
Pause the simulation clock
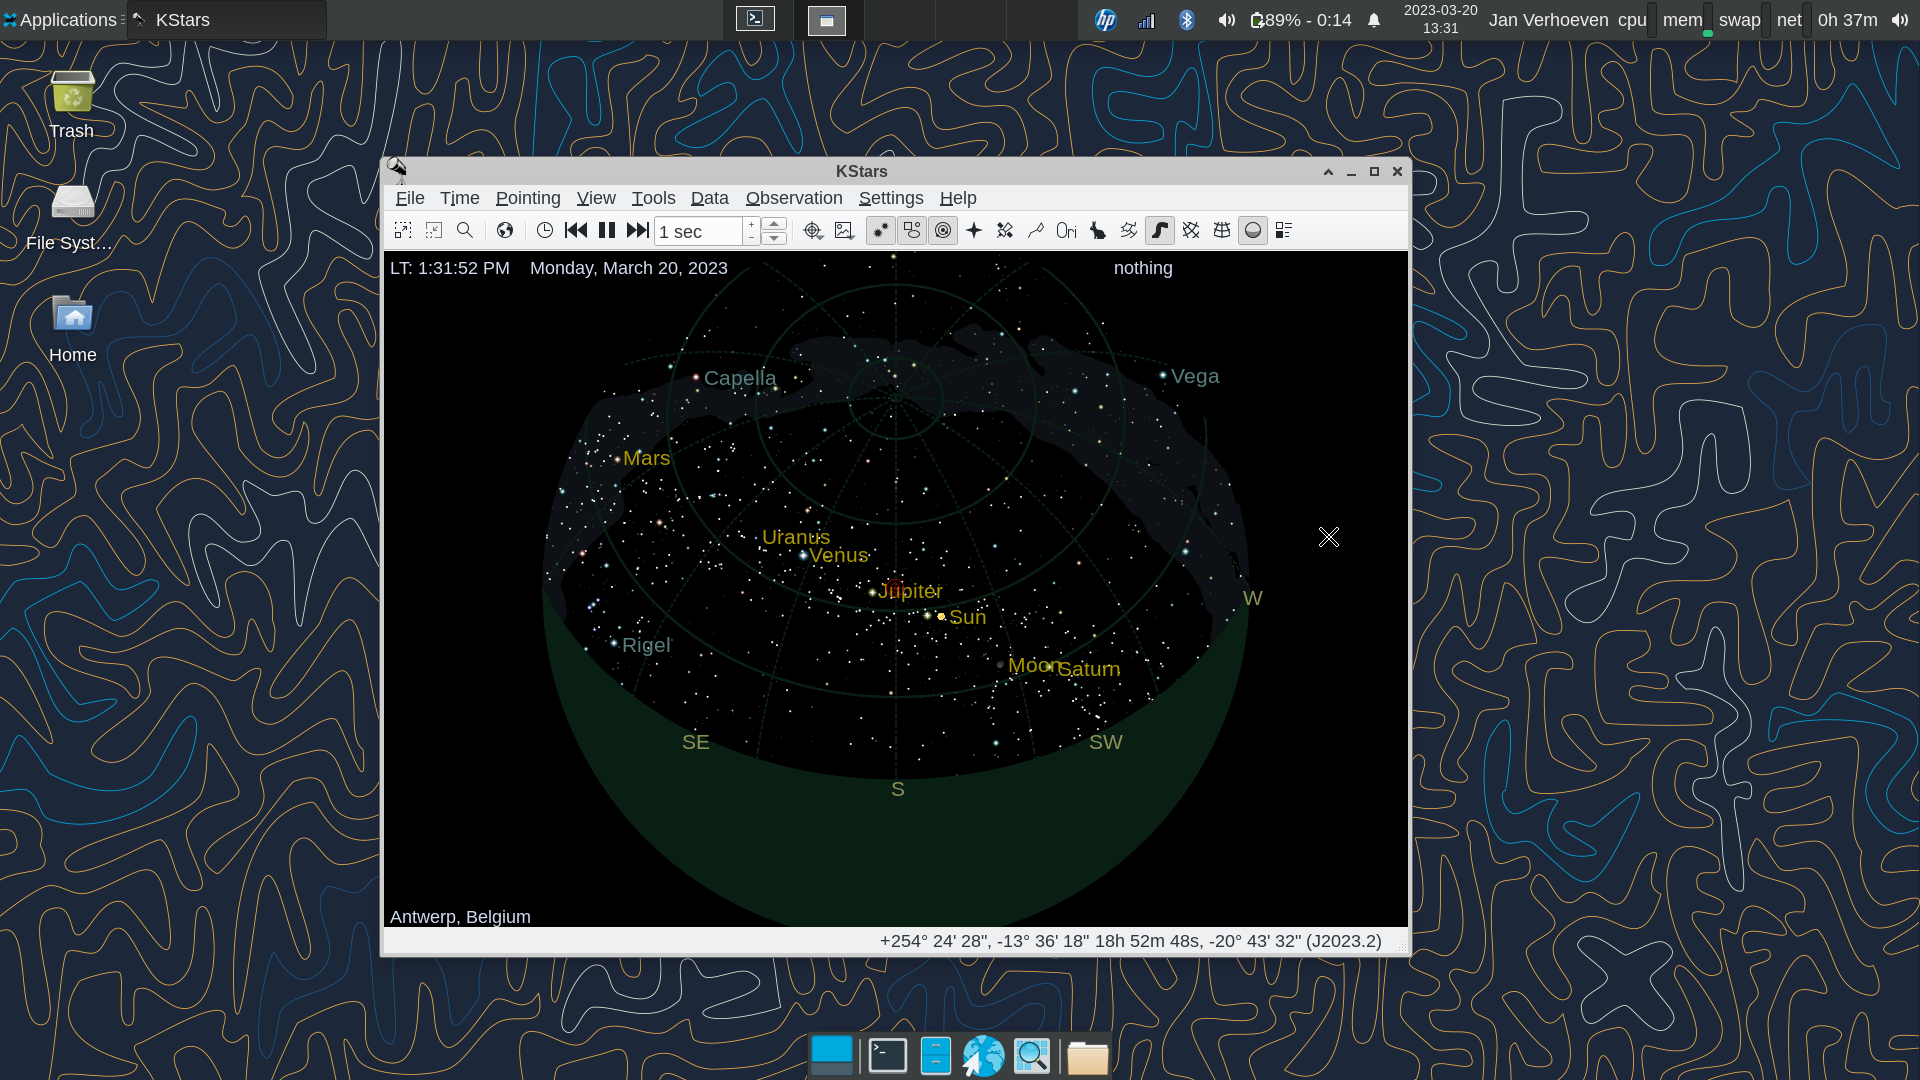607,231
